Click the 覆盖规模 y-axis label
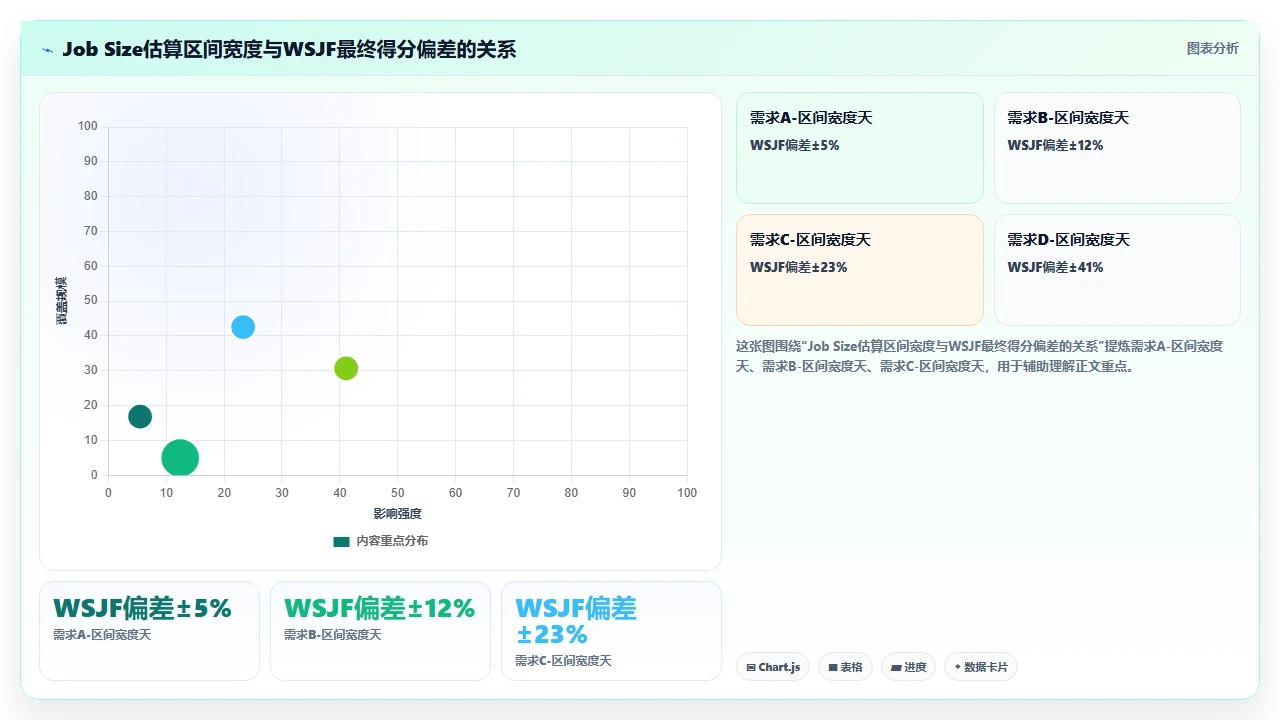 61,300
